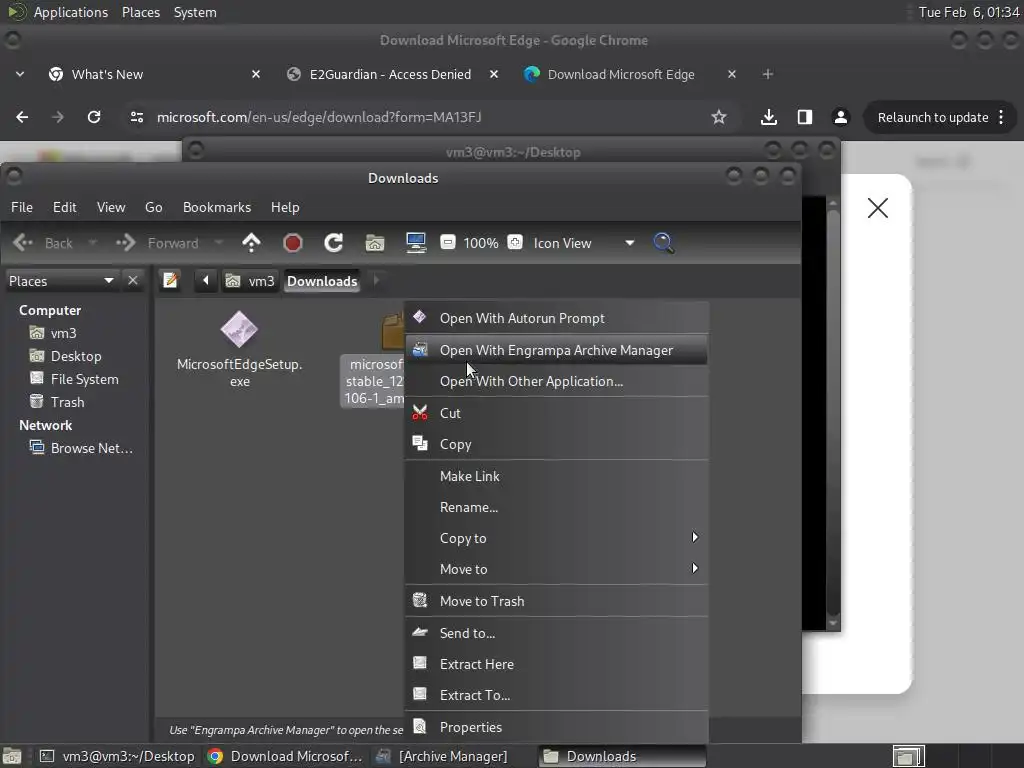Image resolution: width=1024 pixels, height=768 pixels.
Task: Click Chrome address bar URL
Action: tap(319, 118)
